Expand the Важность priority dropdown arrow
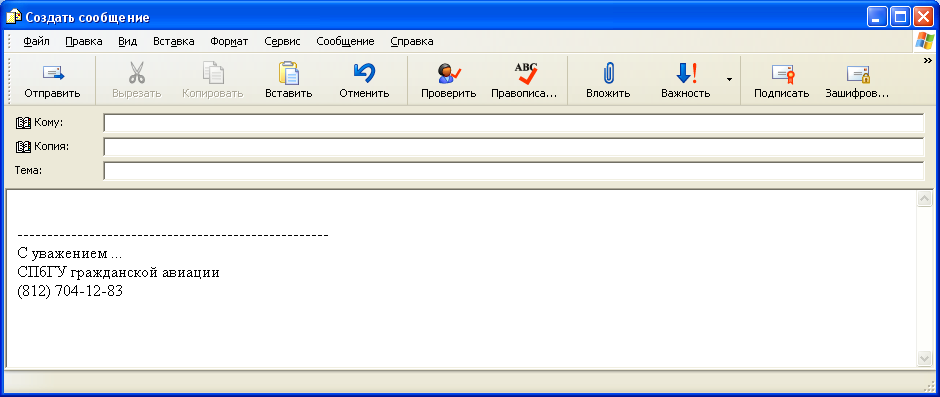This screenshot has height=397, width=940. click(729, 79)
